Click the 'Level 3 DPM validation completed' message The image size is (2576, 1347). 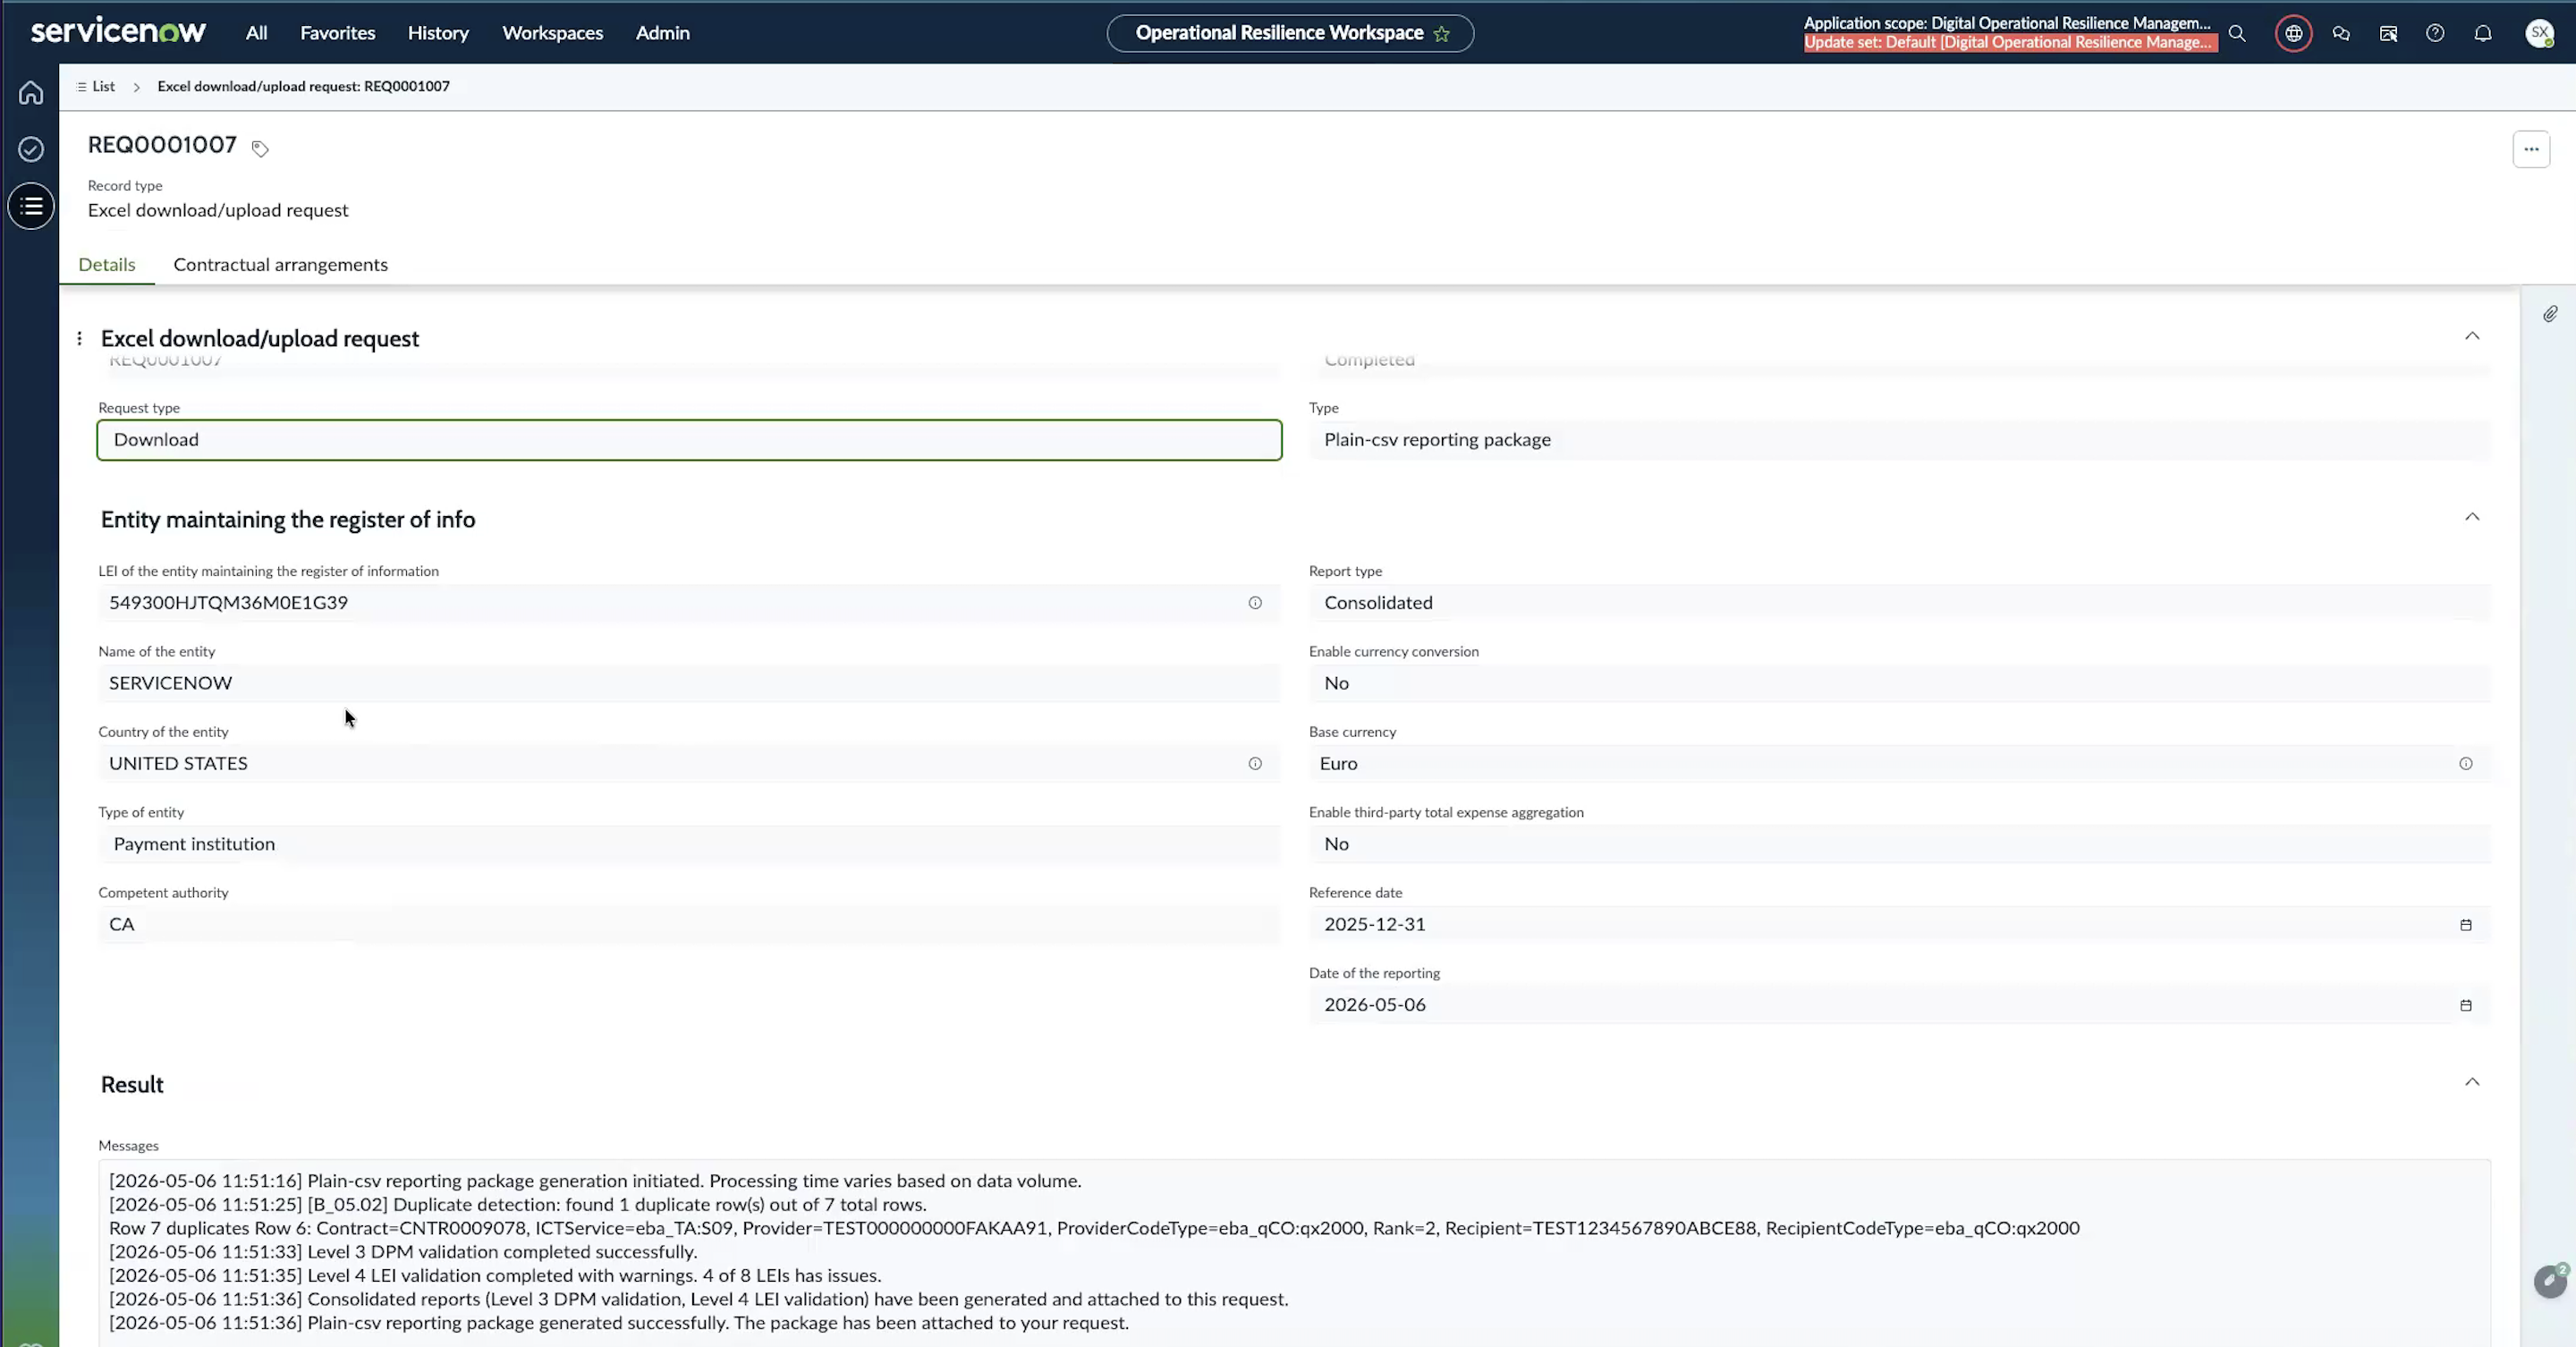click(403, 1252)
